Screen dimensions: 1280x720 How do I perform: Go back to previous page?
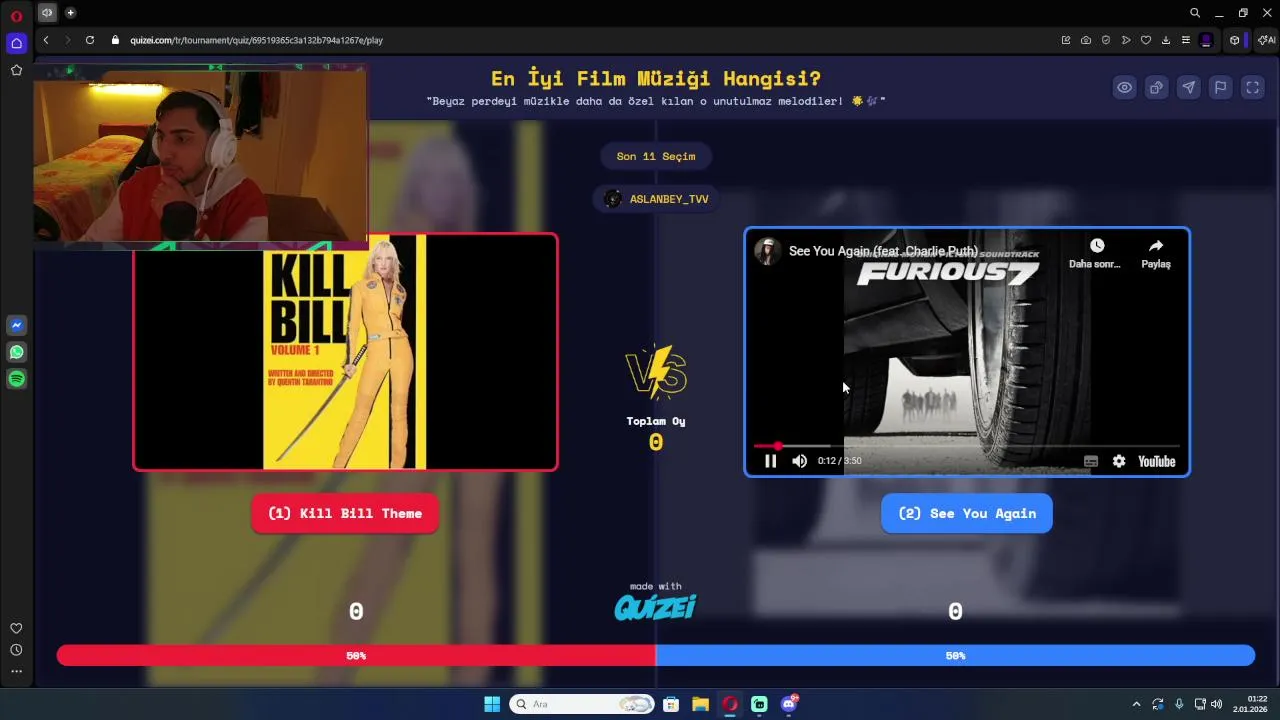click(x=46, y=40)
